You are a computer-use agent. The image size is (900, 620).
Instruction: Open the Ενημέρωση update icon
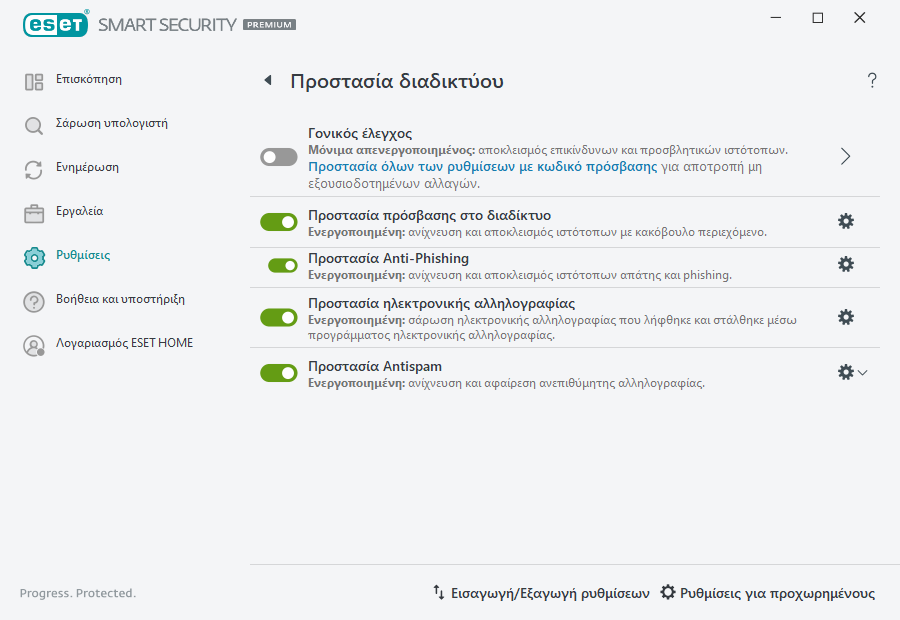tap(33, 167)
